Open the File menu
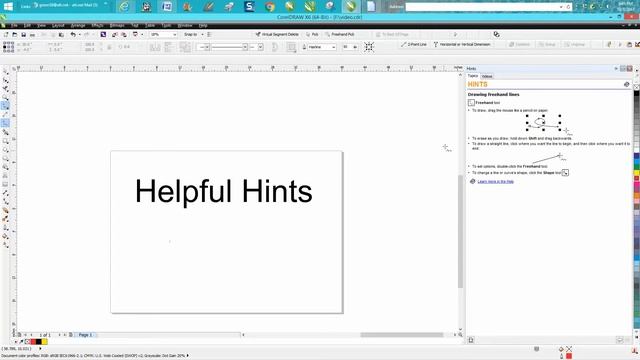 [x=14, y=25]
